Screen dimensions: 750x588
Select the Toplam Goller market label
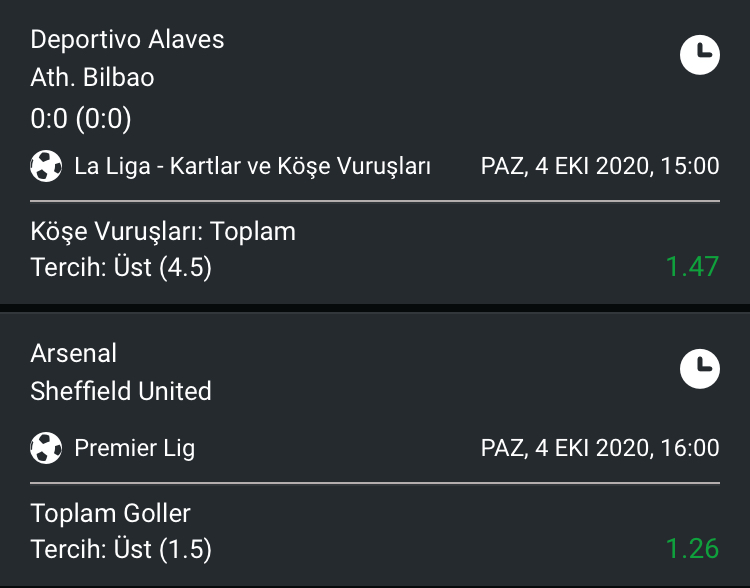pos(110,513)
